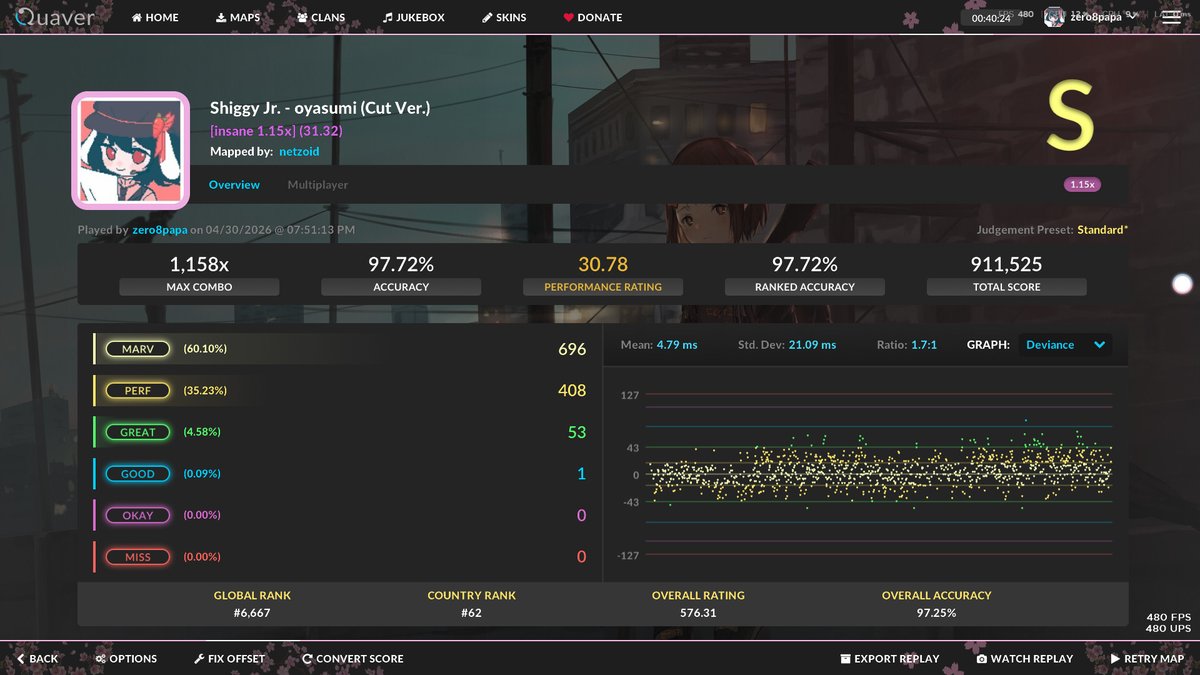Click the MISS judgement badge
The image size is (1200, 675).
coord(138,557)
